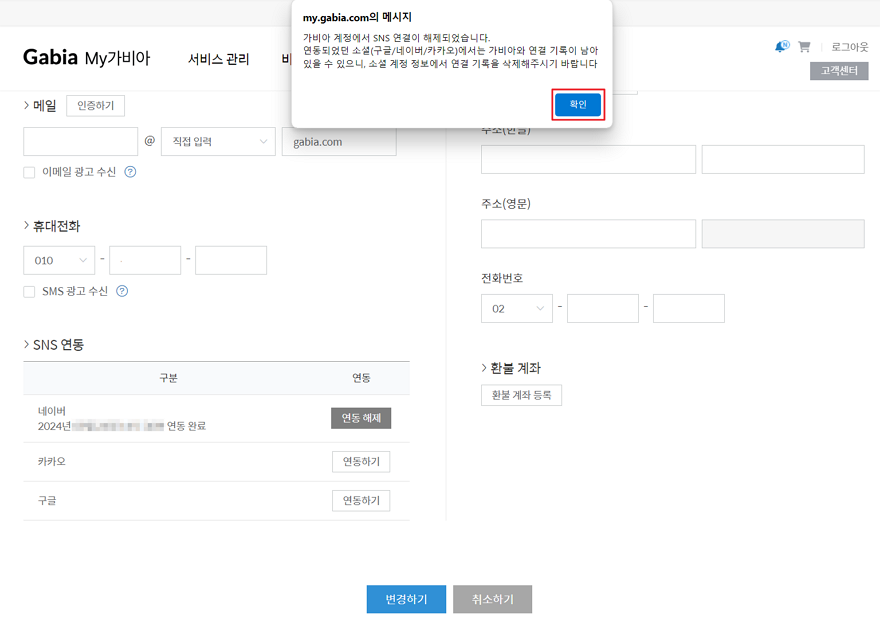Click the 구글 row label
This screenshot has height=630, width=880.
tap(47, 500)
